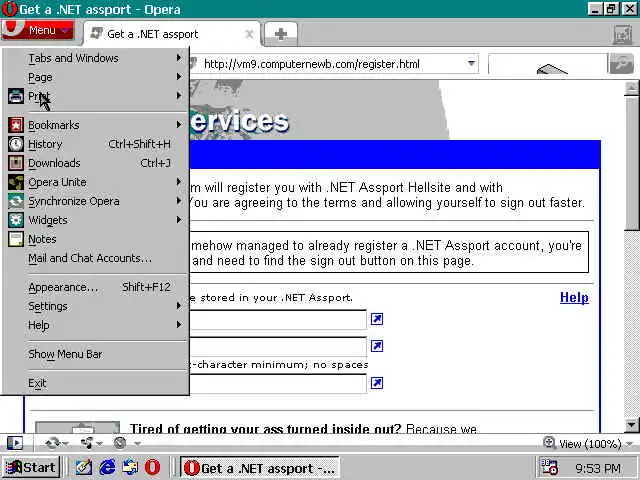Click the printer icon beside Print

[16, 96]
